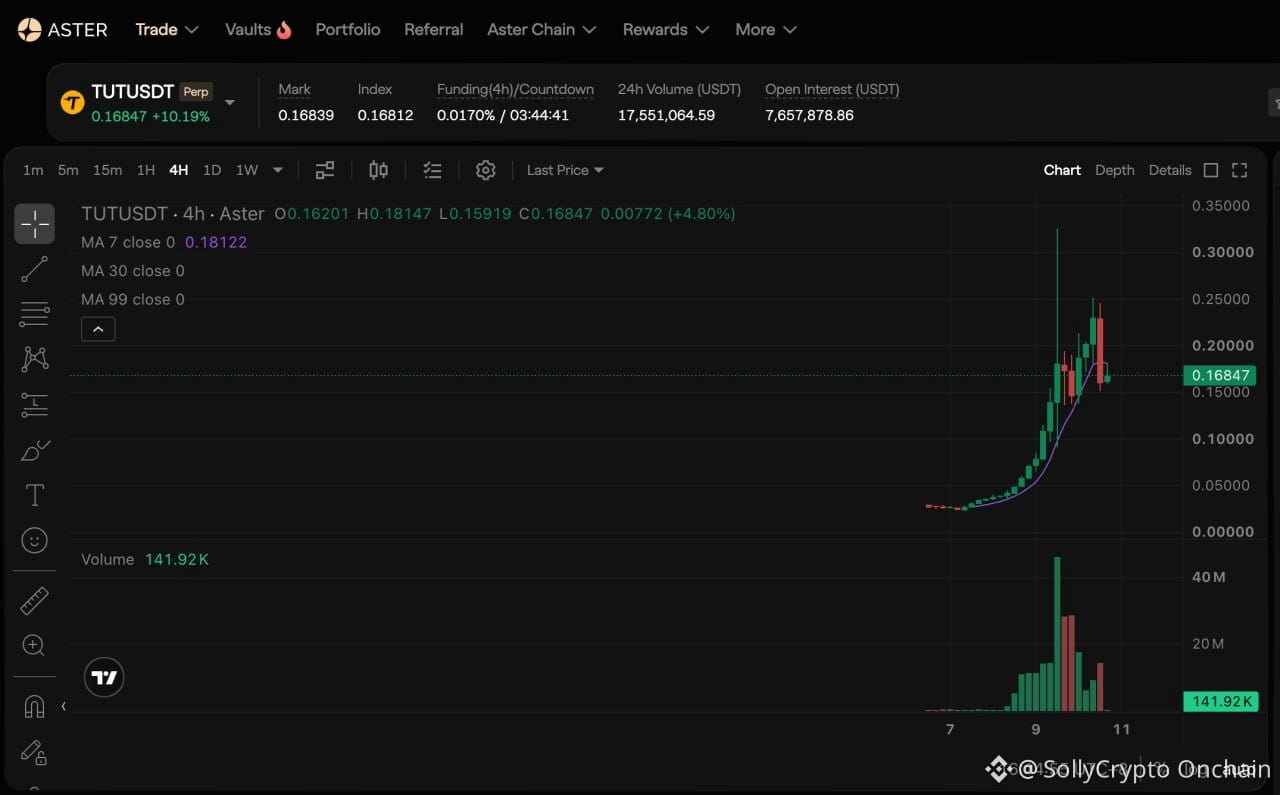Toggle lock all drawing tools
1280x795 pixels.
click(34, 751)
